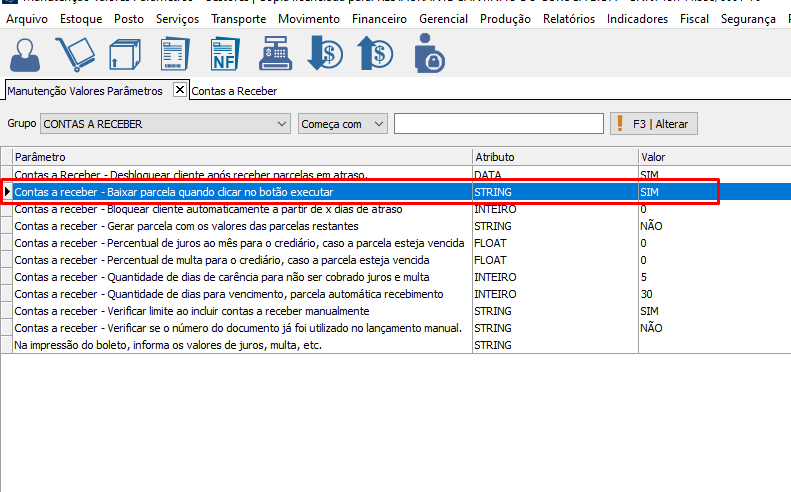Open the 'Começa com' filter dropdown

[378, 124]
